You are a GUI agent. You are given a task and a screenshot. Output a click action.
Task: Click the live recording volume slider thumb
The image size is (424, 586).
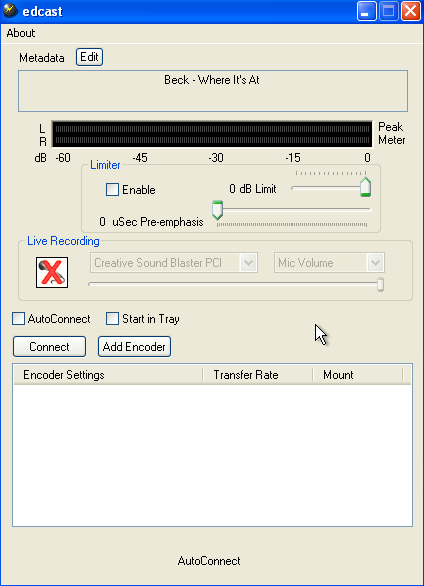tap(380, 284)
